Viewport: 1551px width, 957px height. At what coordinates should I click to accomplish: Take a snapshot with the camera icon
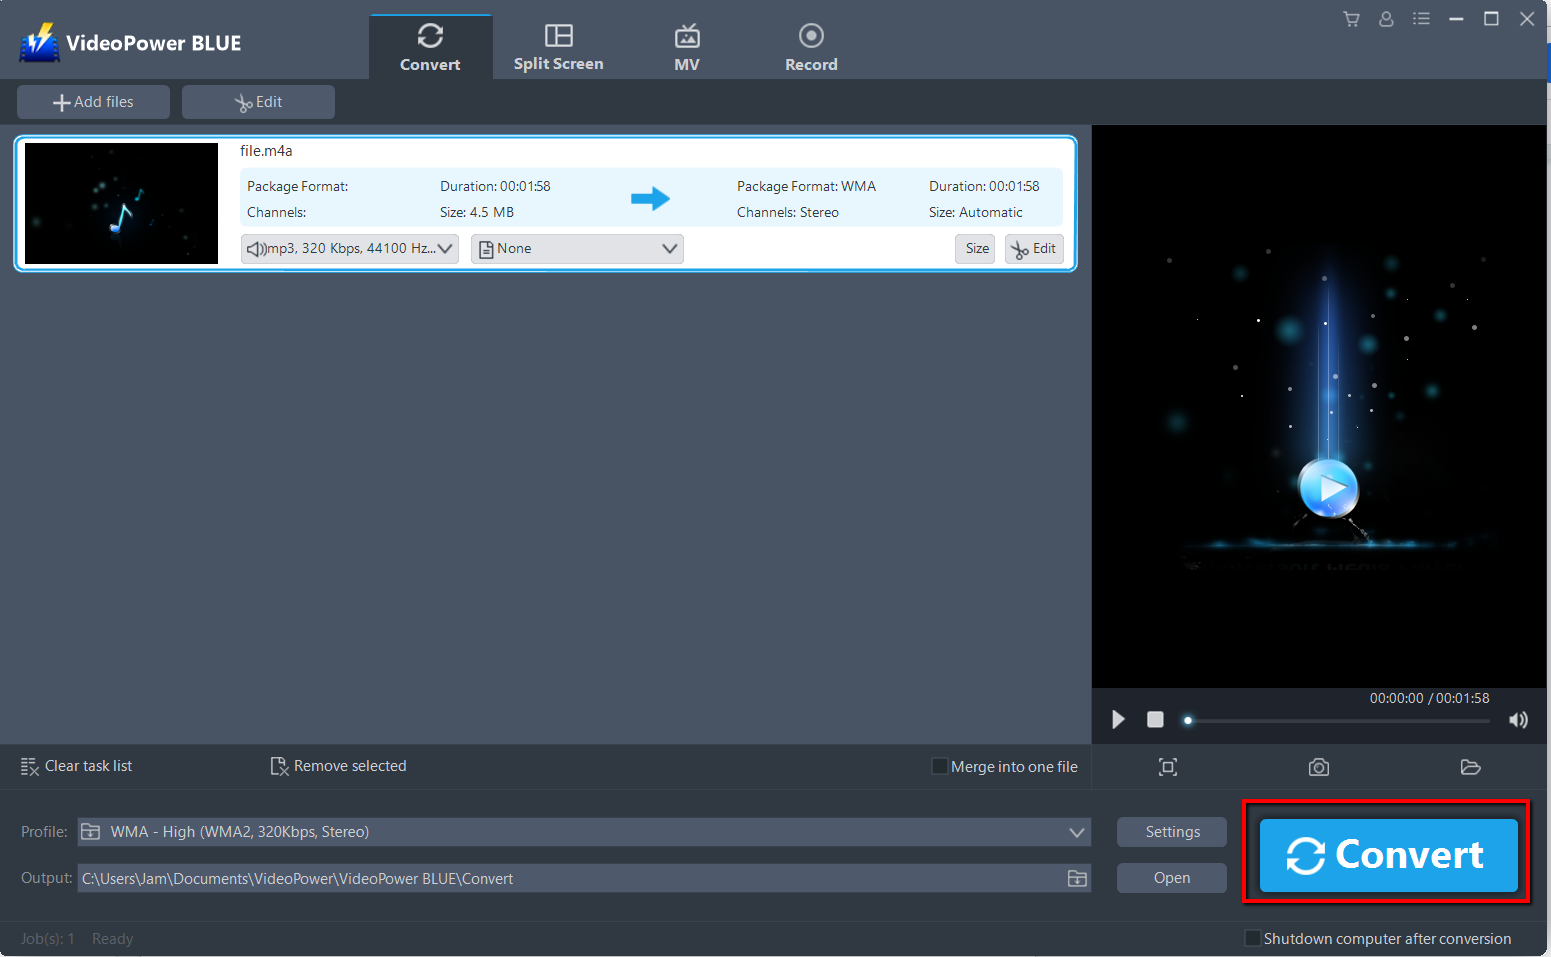[1318, 767]
